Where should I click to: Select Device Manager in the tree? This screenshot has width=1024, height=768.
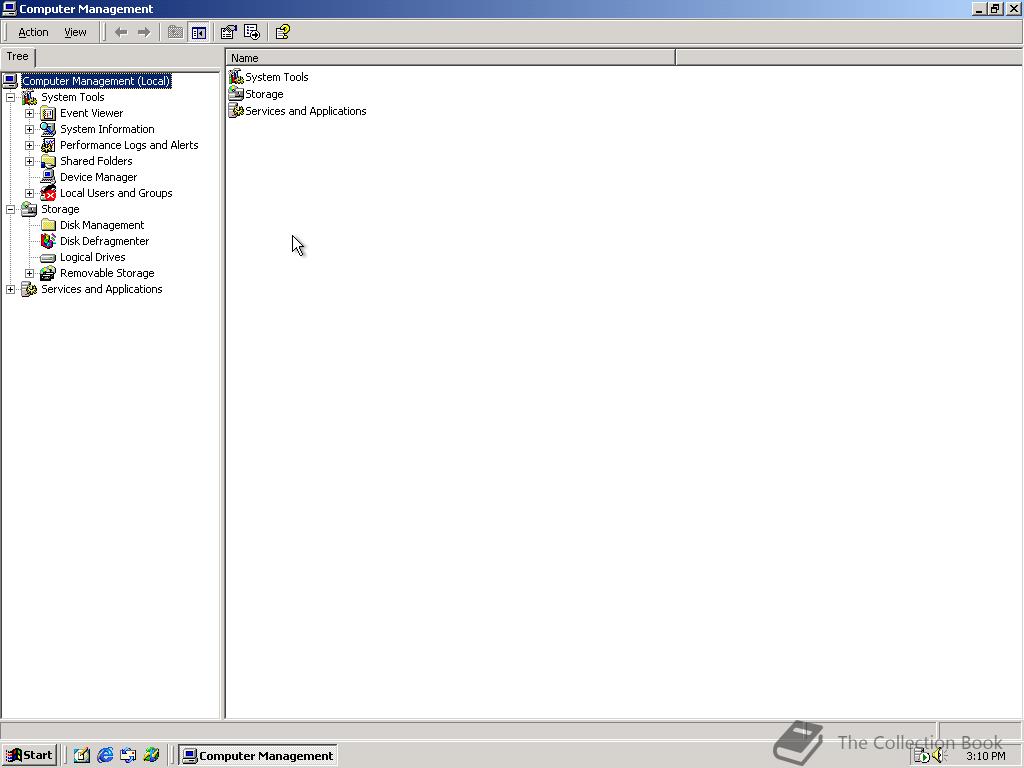coord(99,177)
